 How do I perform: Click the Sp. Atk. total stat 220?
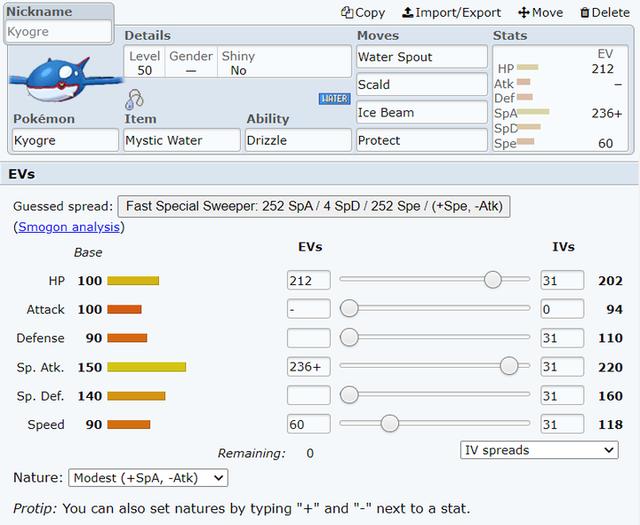pos(610,367)
